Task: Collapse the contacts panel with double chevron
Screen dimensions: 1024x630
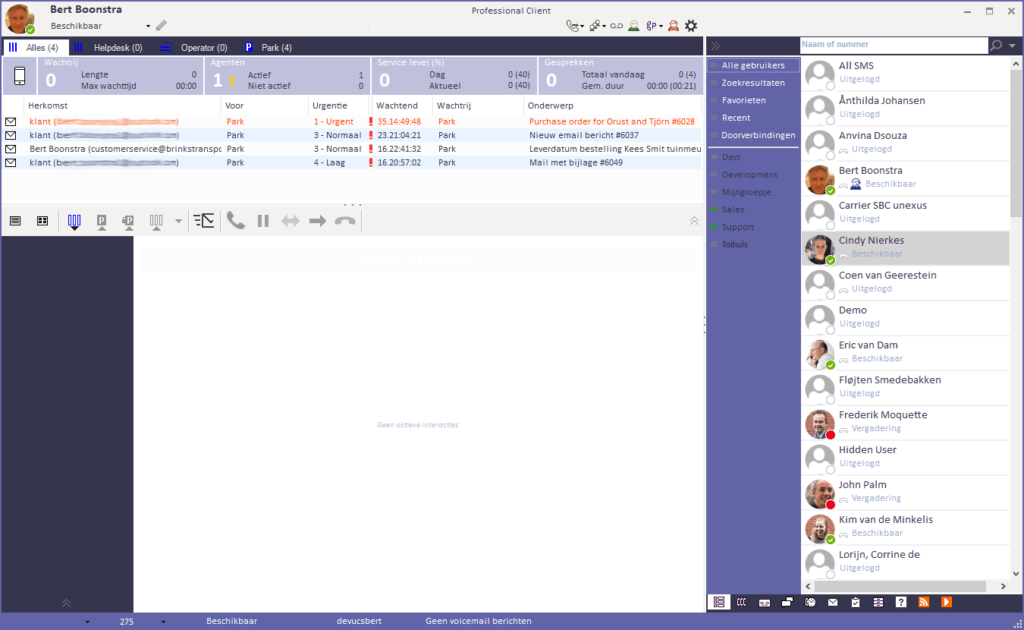Action: tap(715, 46)
